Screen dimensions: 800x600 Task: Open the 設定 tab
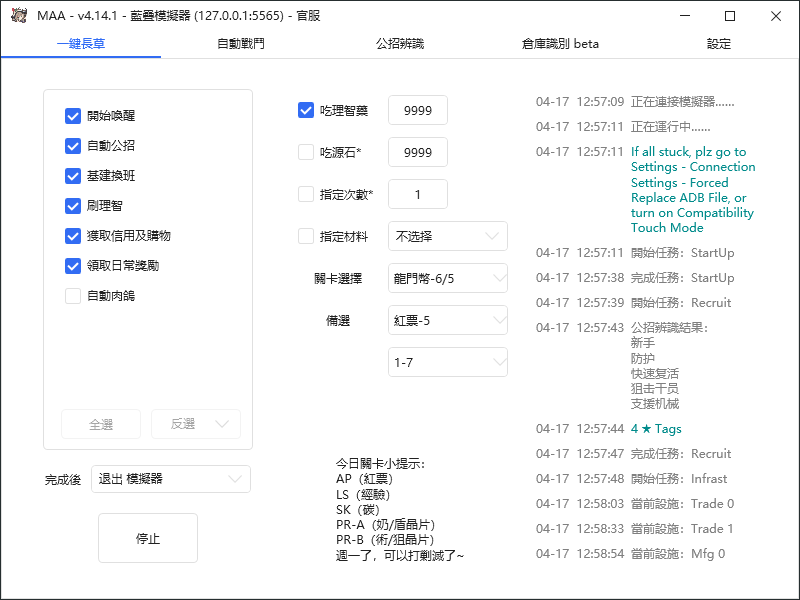coord(719,44)
